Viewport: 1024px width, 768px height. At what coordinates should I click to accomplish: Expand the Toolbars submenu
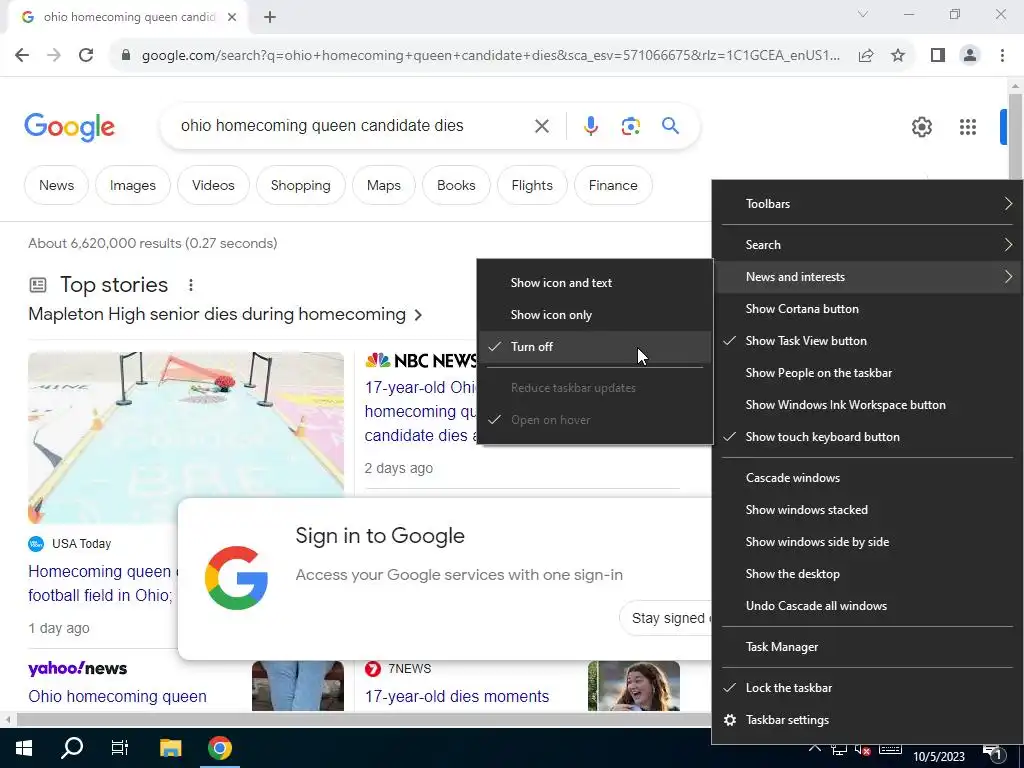point(865,204)
